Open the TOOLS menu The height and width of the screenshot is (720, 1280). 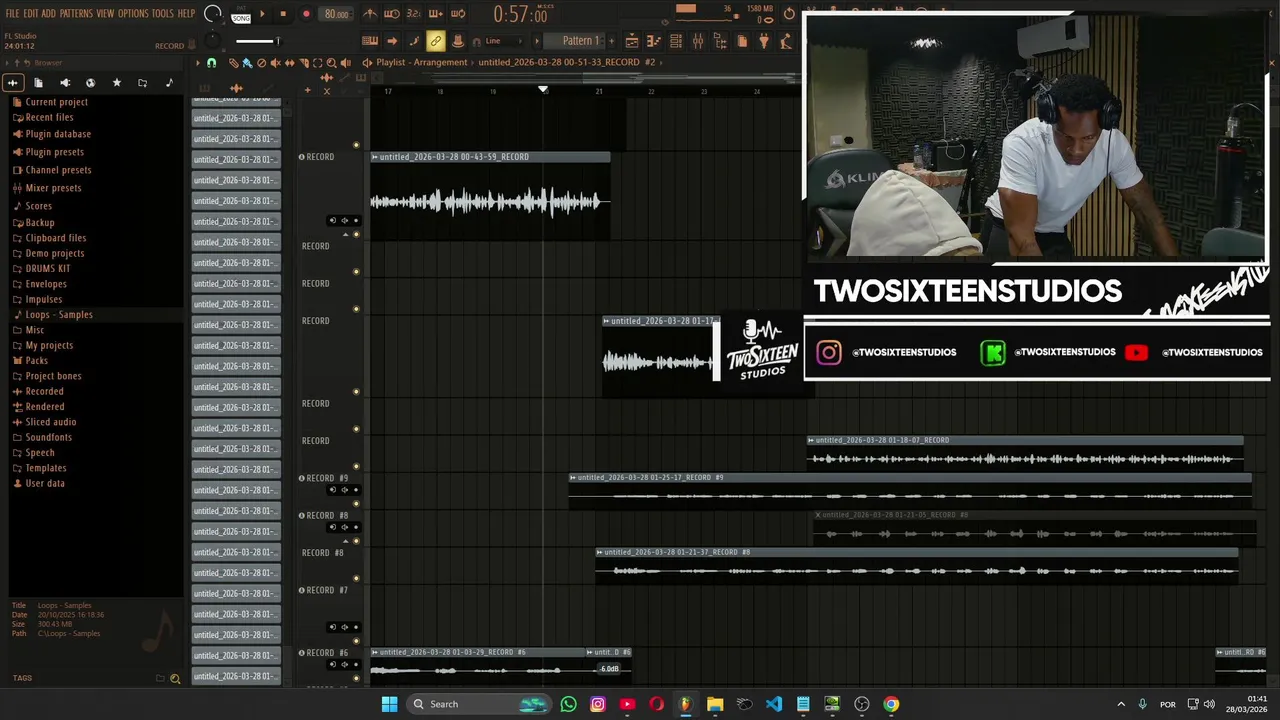pos(163,13)
